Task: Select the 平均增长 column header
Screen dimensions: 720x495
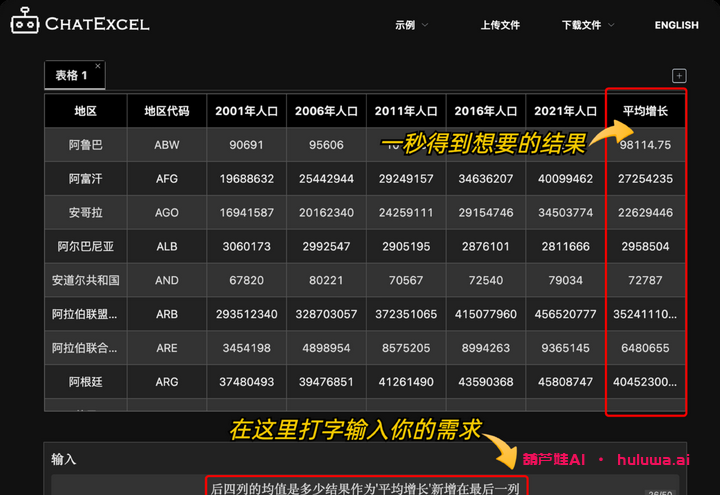Action: (x=645, y=111)
